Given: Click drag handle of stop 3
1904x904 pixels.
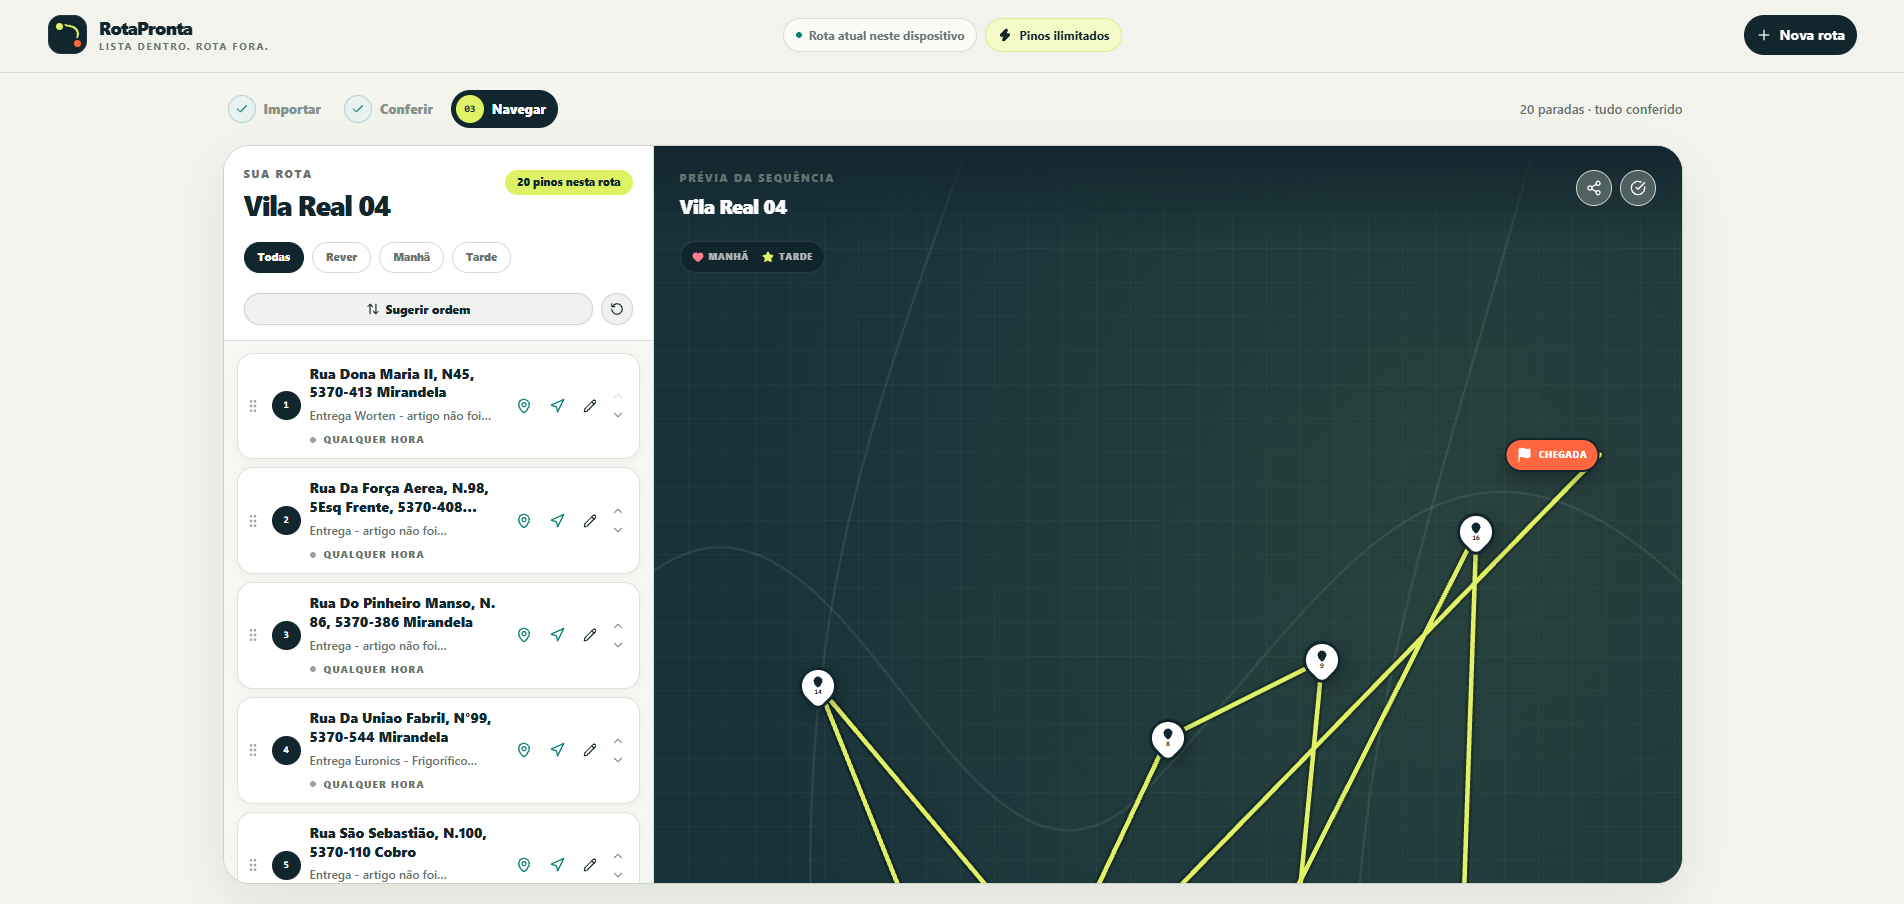Looking at the screenshot, I should [x=253, y=635].
